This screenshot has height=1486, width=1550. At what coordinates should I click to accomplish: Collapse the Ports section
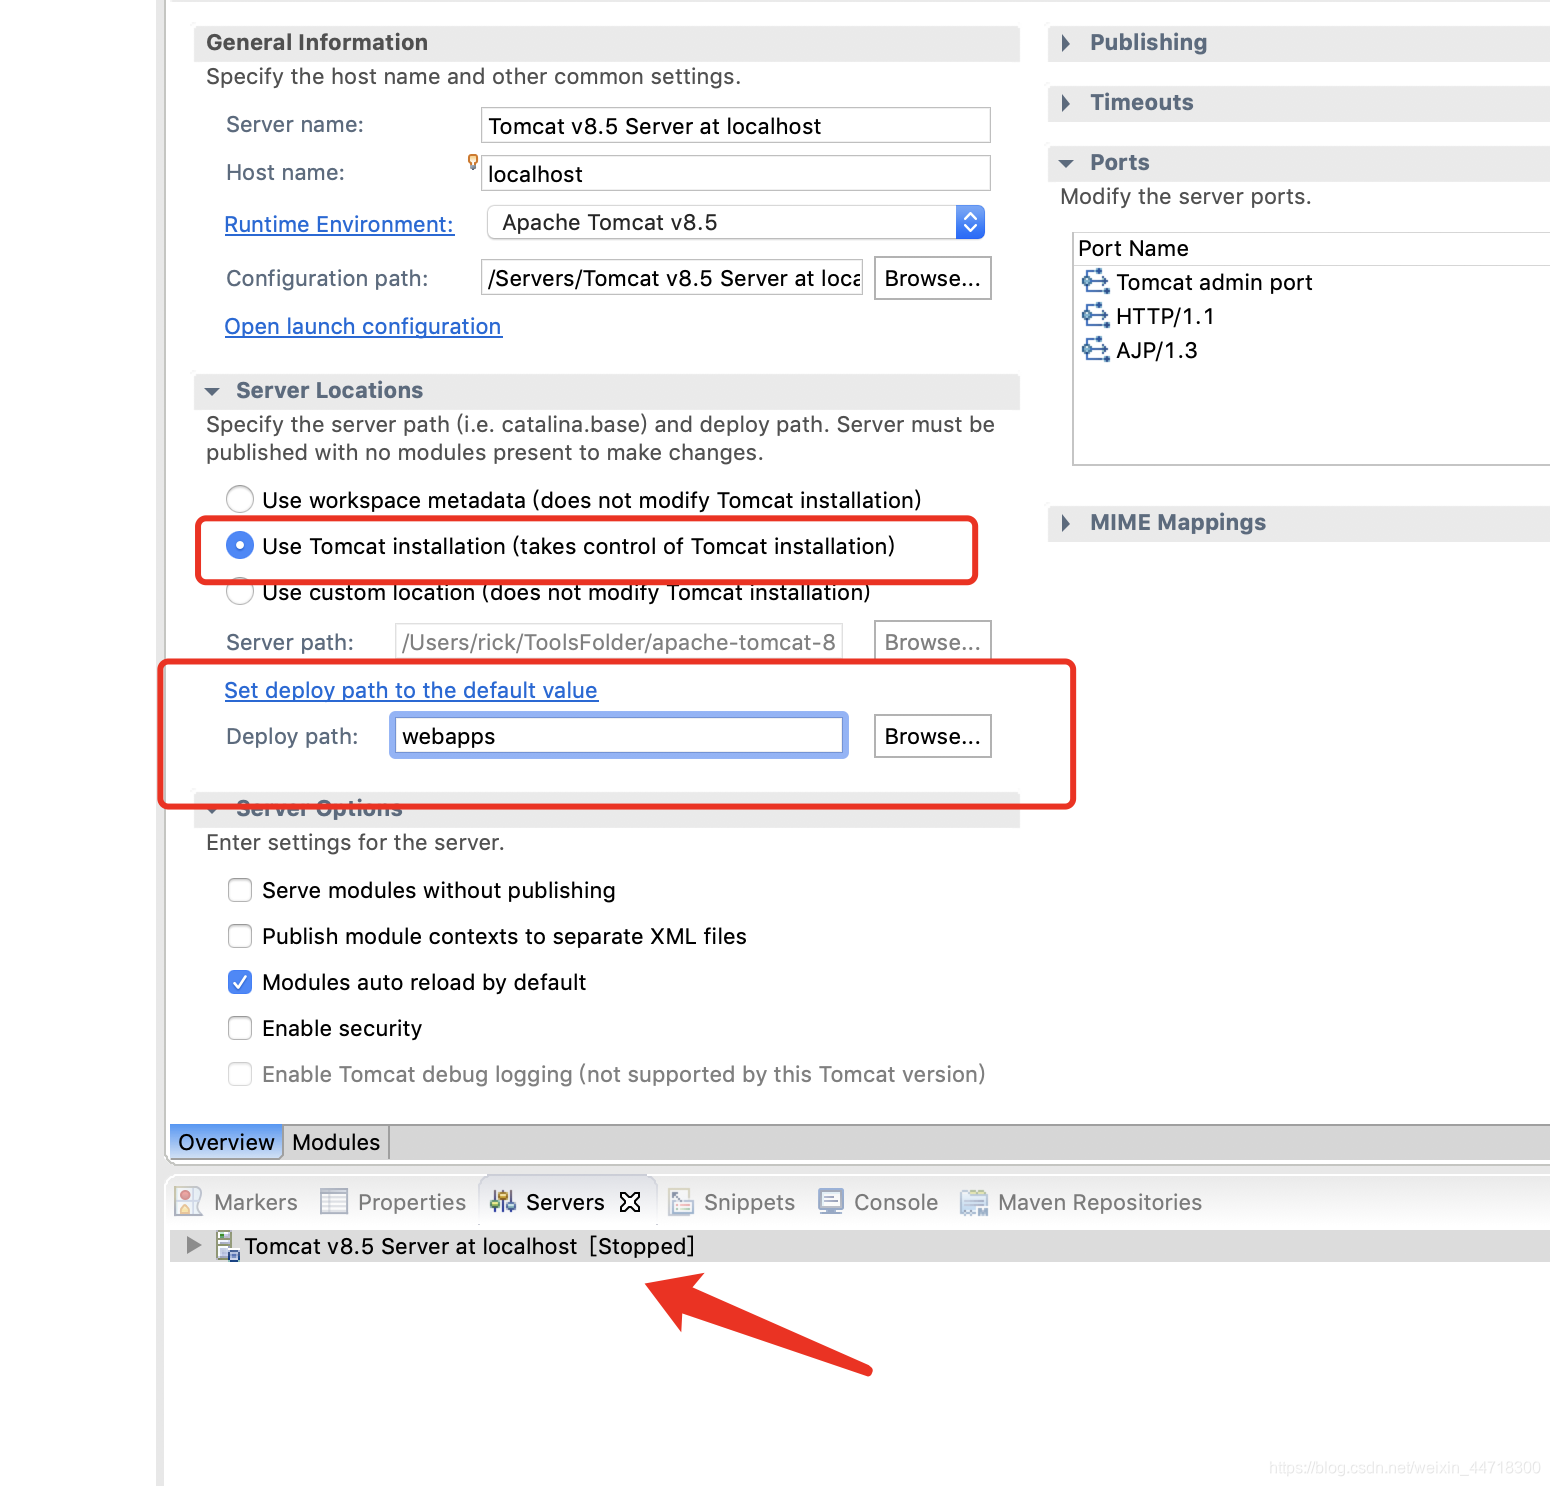[x=1066, y=163]
